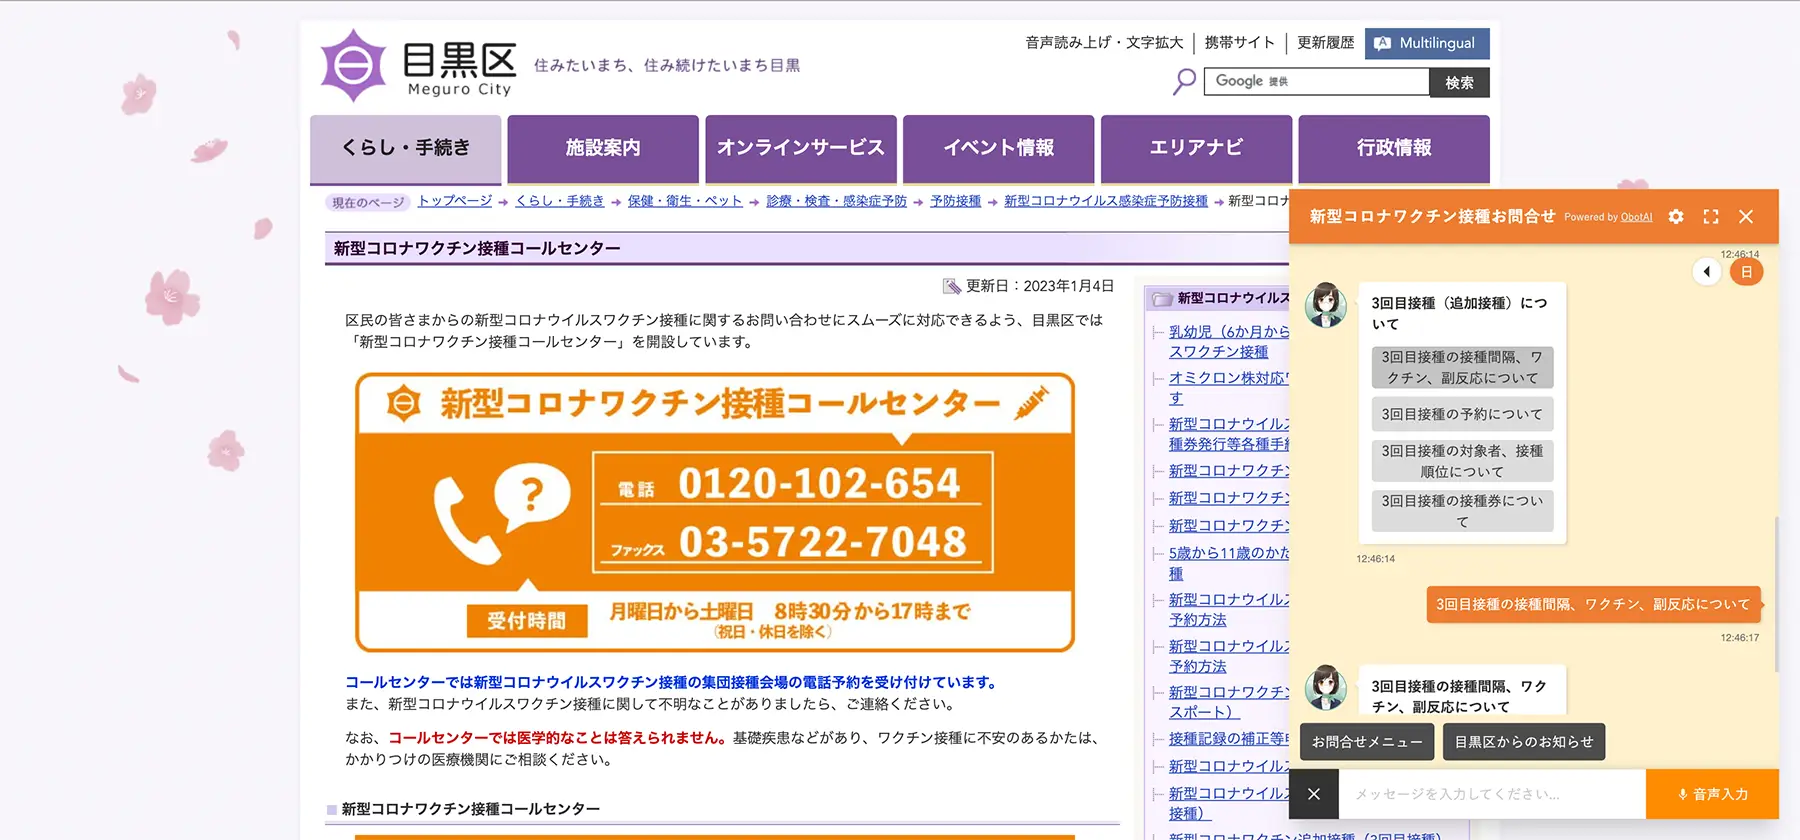This screenshot has height=840, width=1800.
Task: Click the chat back arrow icon
Action: [x=1707, y=271]
